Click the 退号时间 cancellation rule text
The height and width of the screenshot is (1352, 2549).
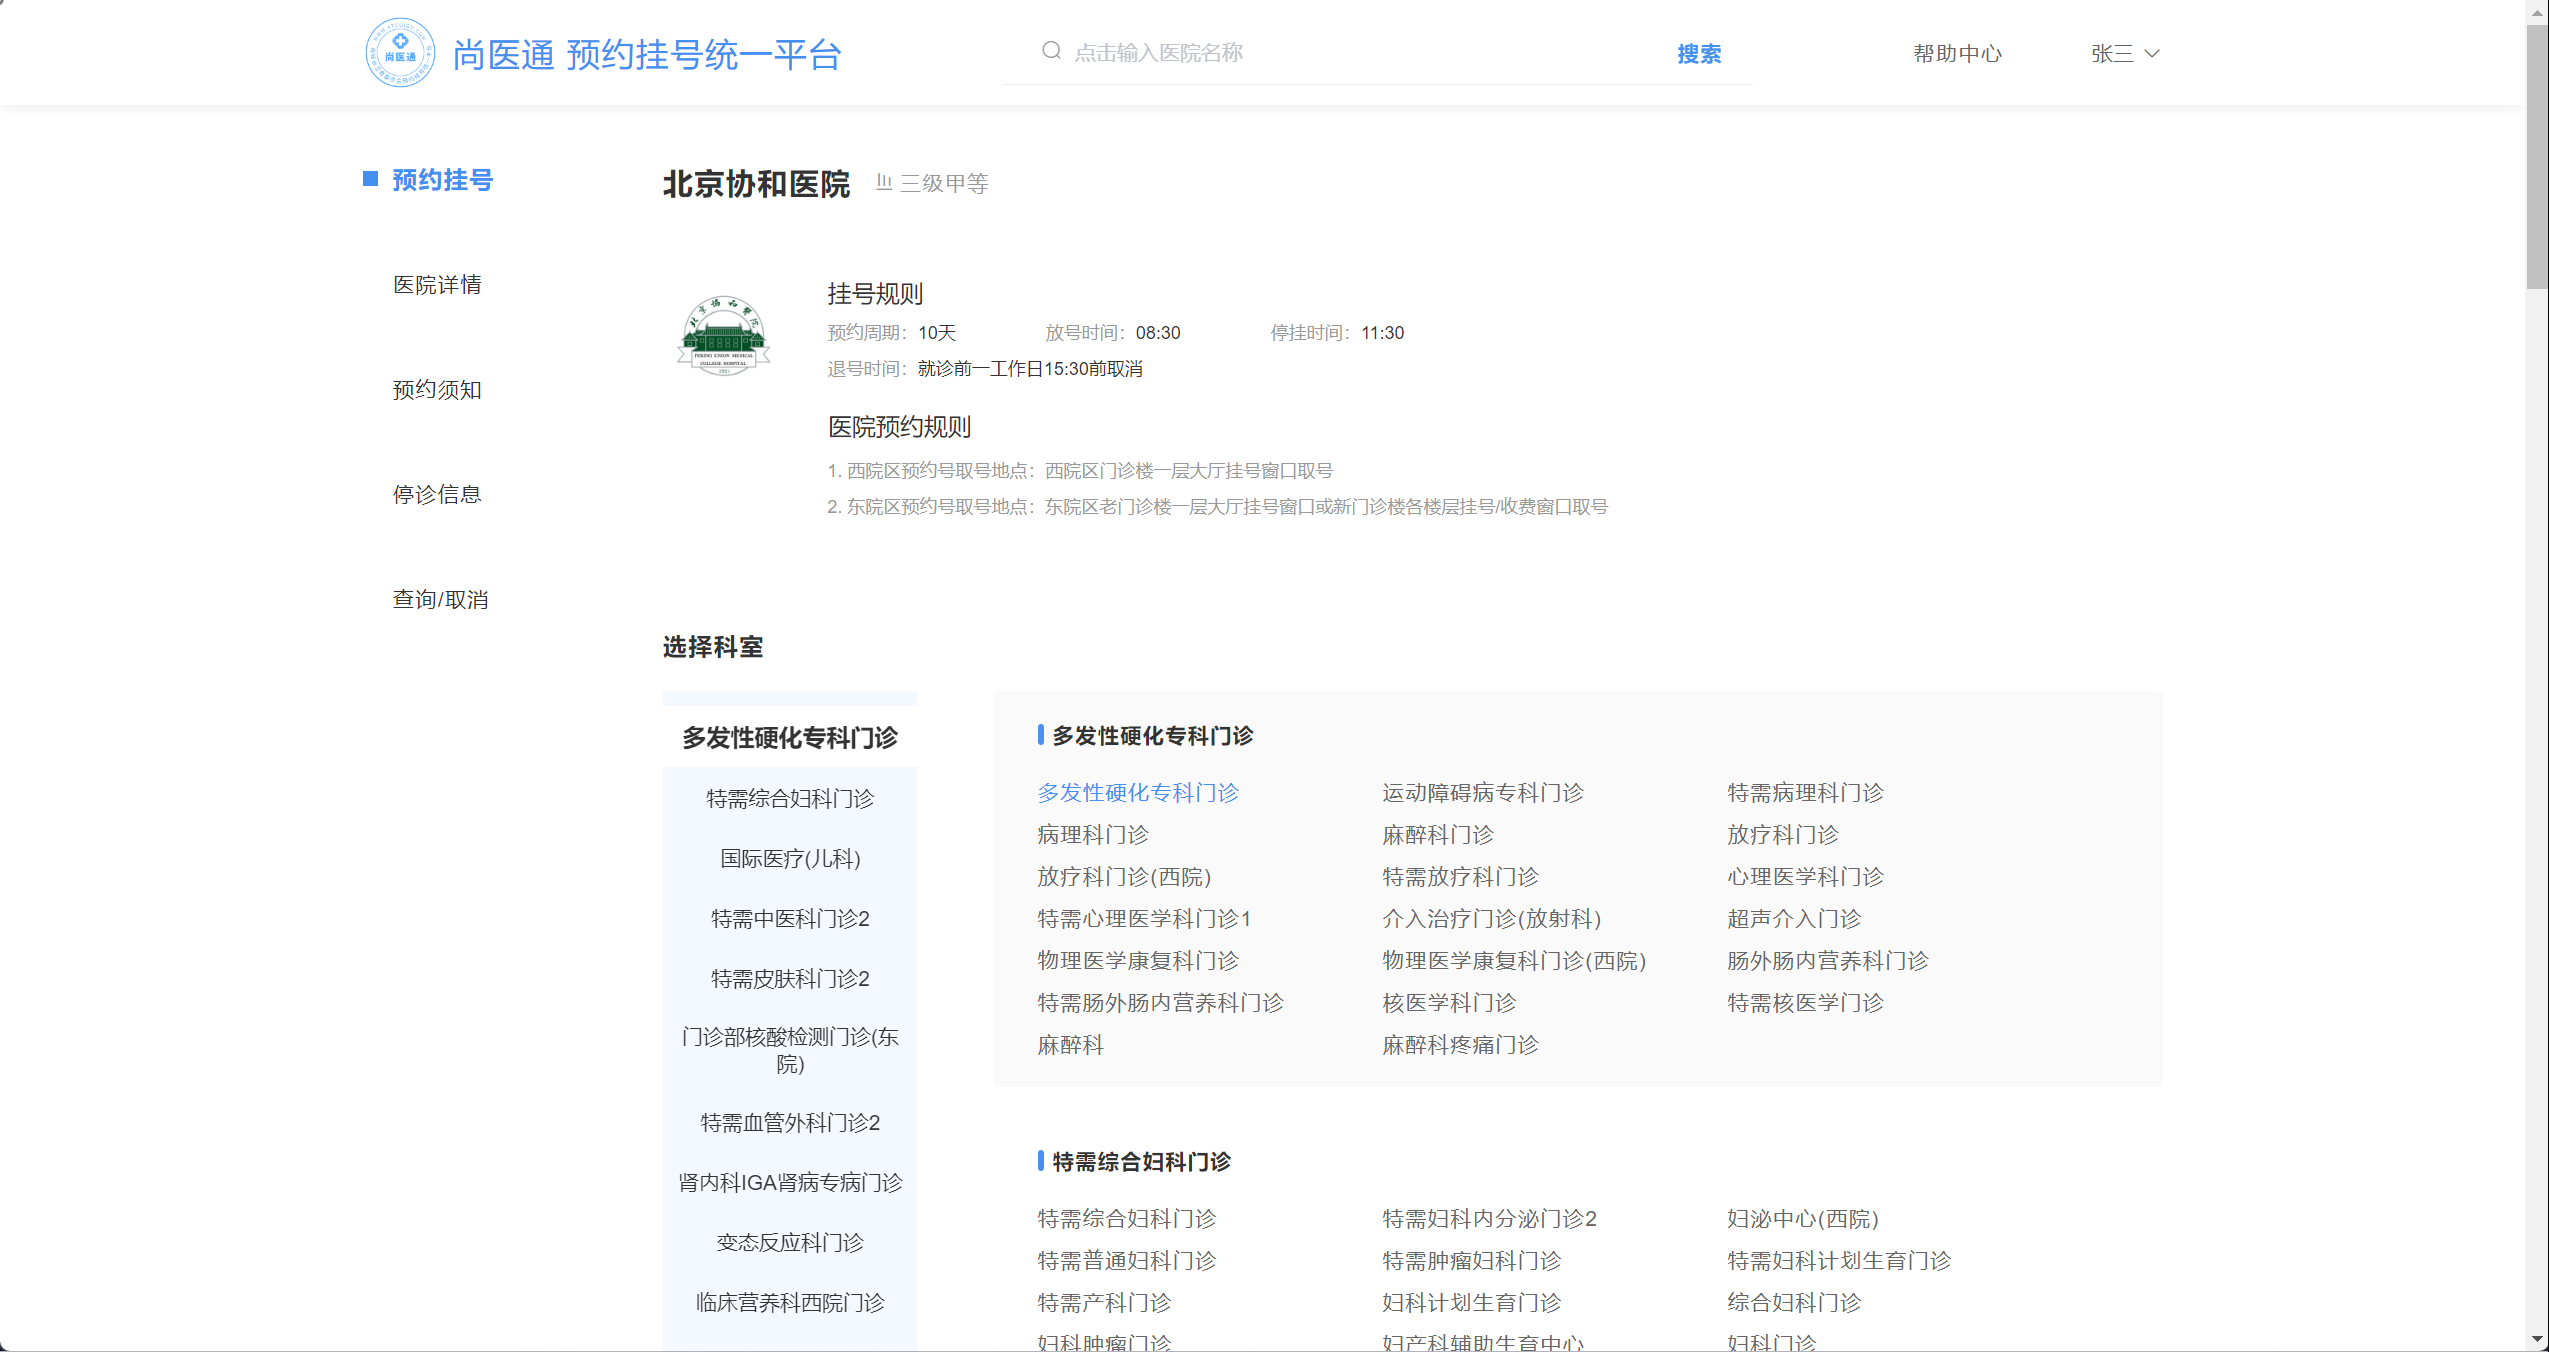coord(985,369)
